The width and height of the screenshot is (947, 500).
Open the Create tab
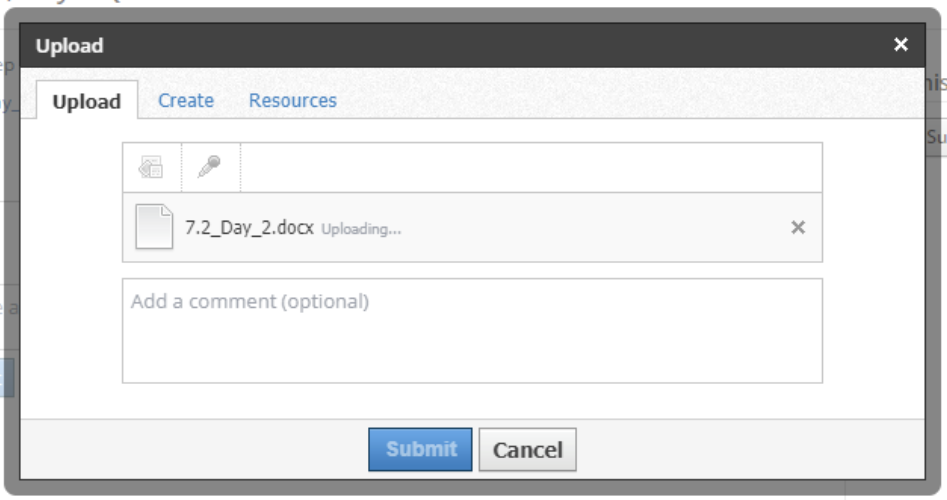[186, 100]
